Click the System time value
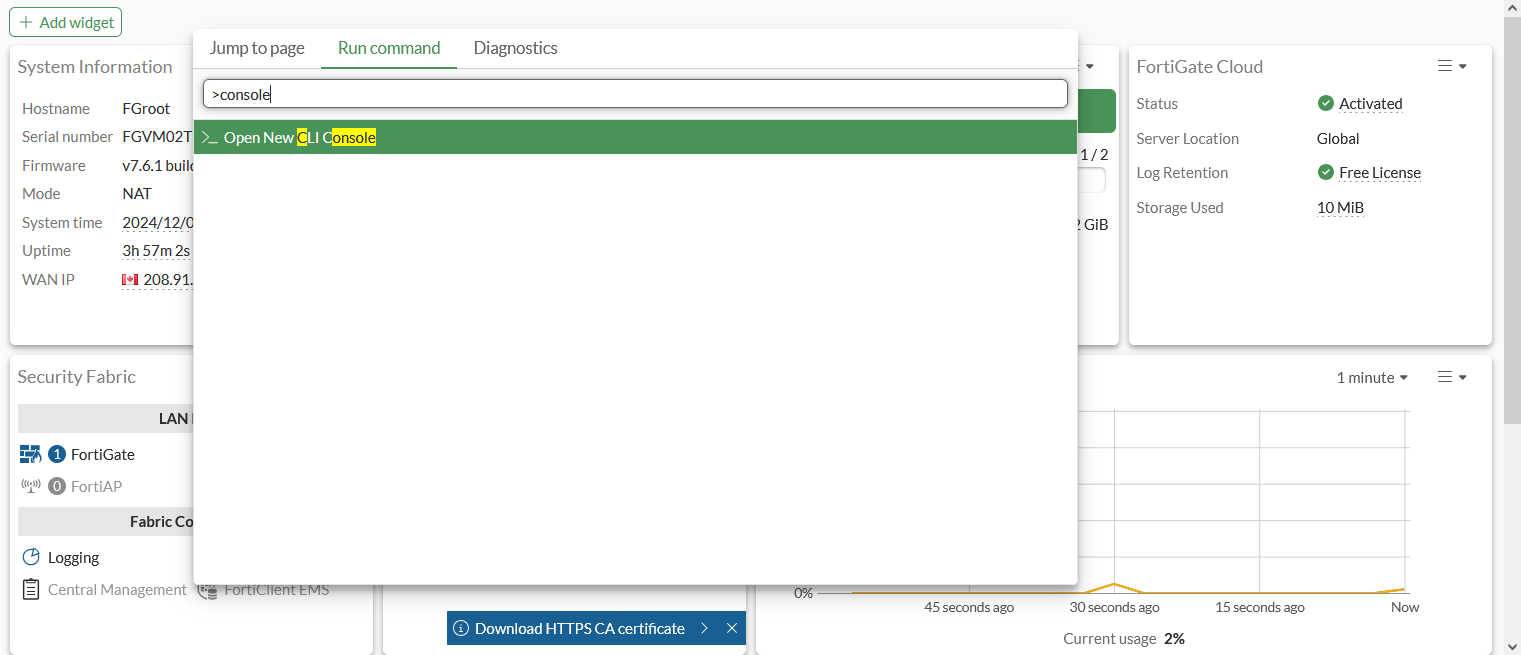1521x655 pixels. (x=157, y=222)
